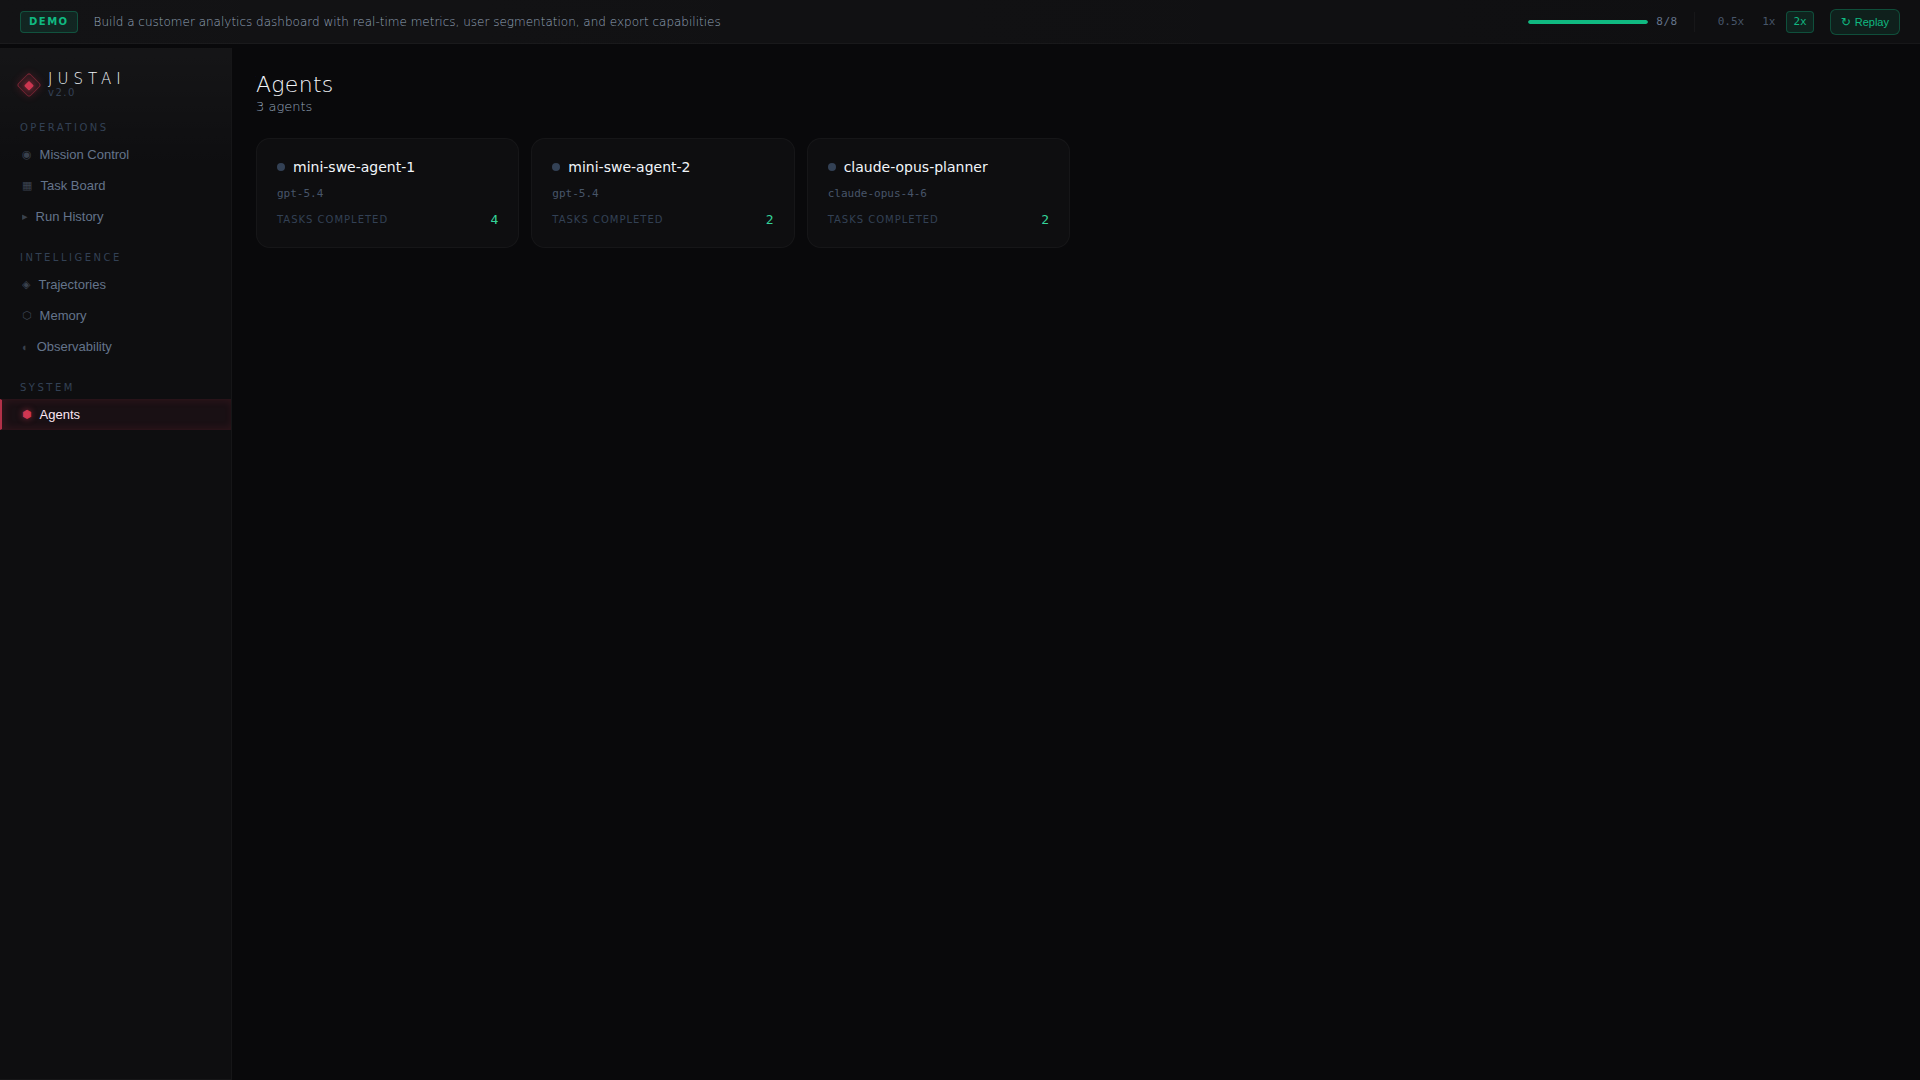Click the Mission Control sidebar icon

coord(27,155)
